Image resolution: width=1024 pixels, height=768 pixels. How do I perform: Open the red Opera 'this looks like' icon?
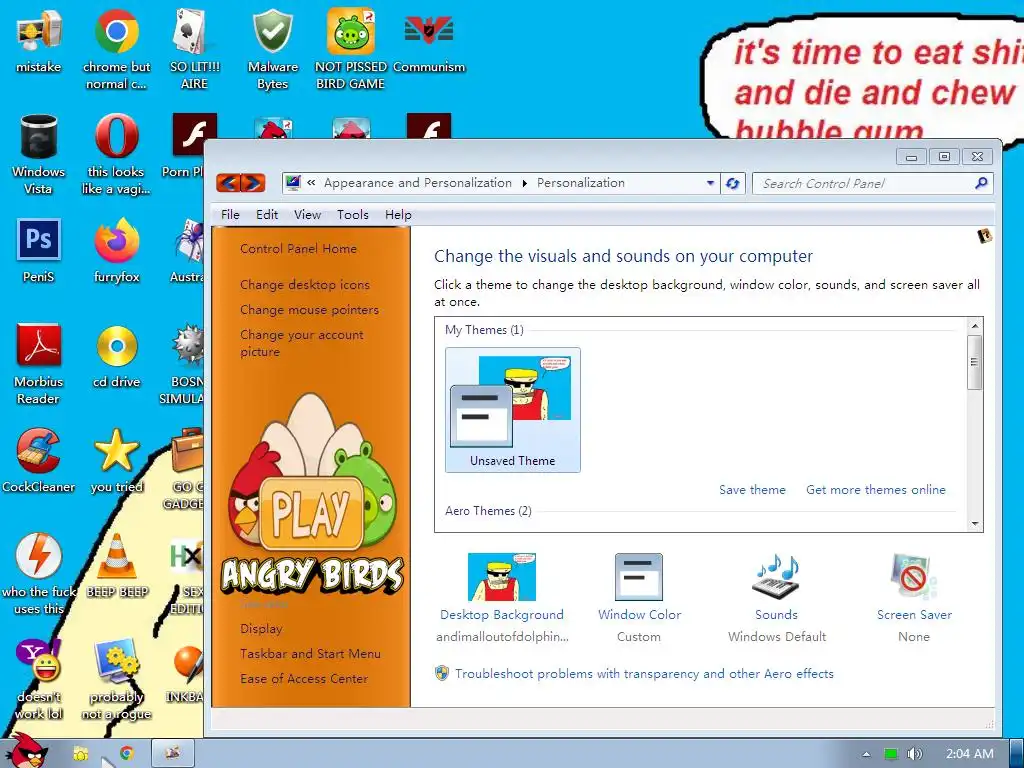pos(116,155)
